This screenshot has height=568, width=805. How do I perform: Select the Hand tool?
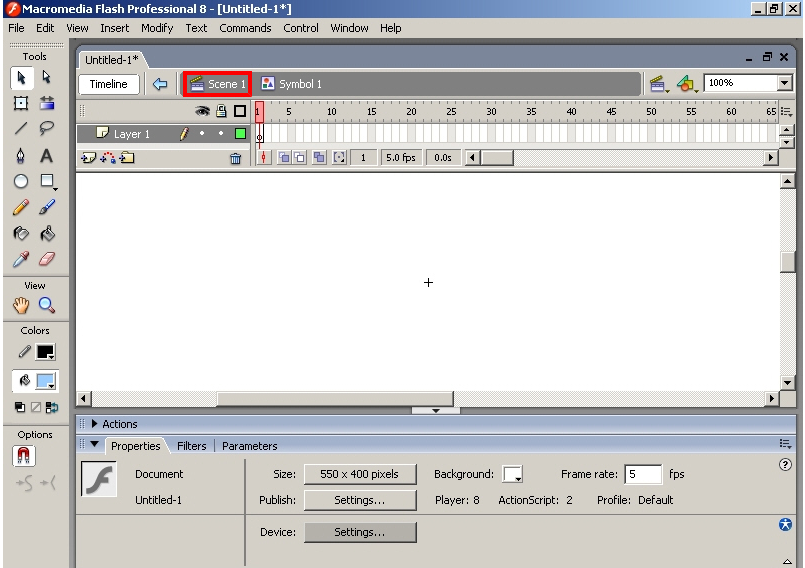[x=21, y=306]
